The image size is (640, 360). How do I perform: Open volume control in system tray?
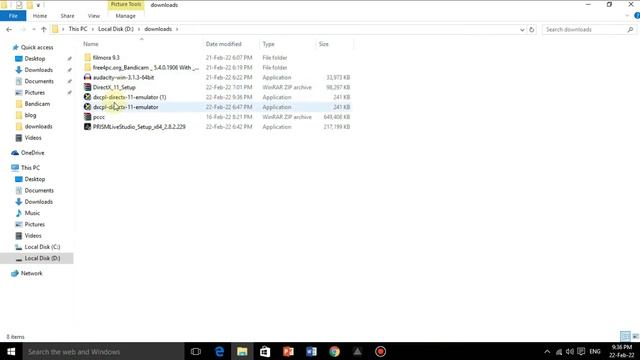(x=570, y=351)
